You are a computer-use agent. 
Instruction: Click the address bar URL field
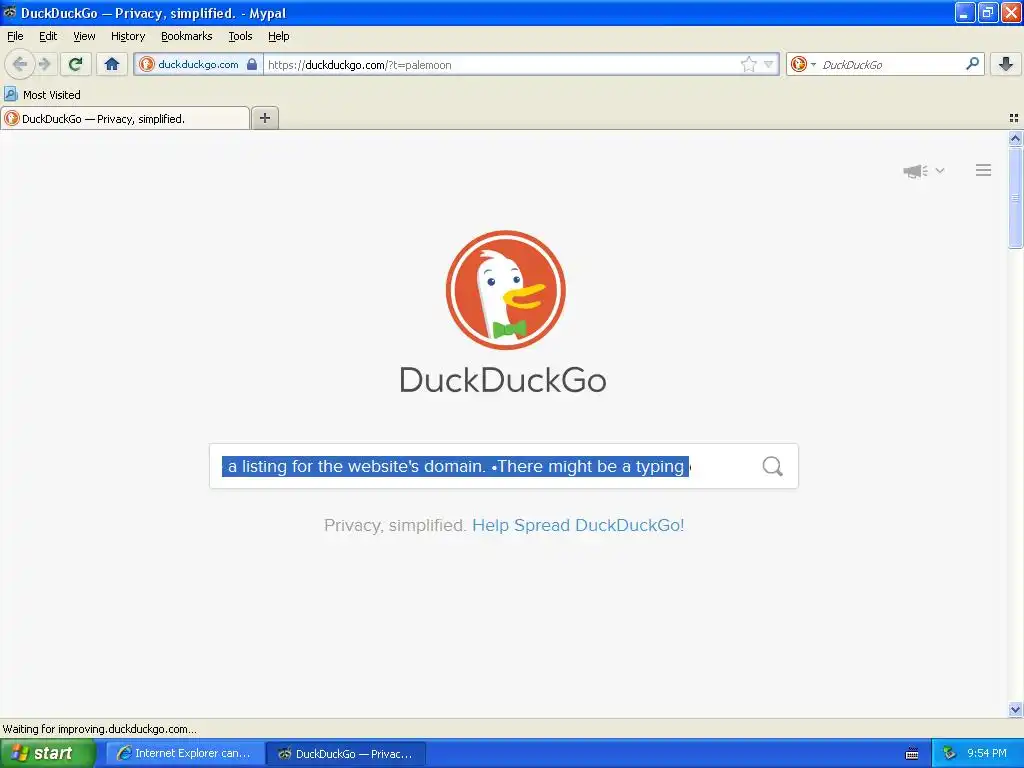pos(502,64)
